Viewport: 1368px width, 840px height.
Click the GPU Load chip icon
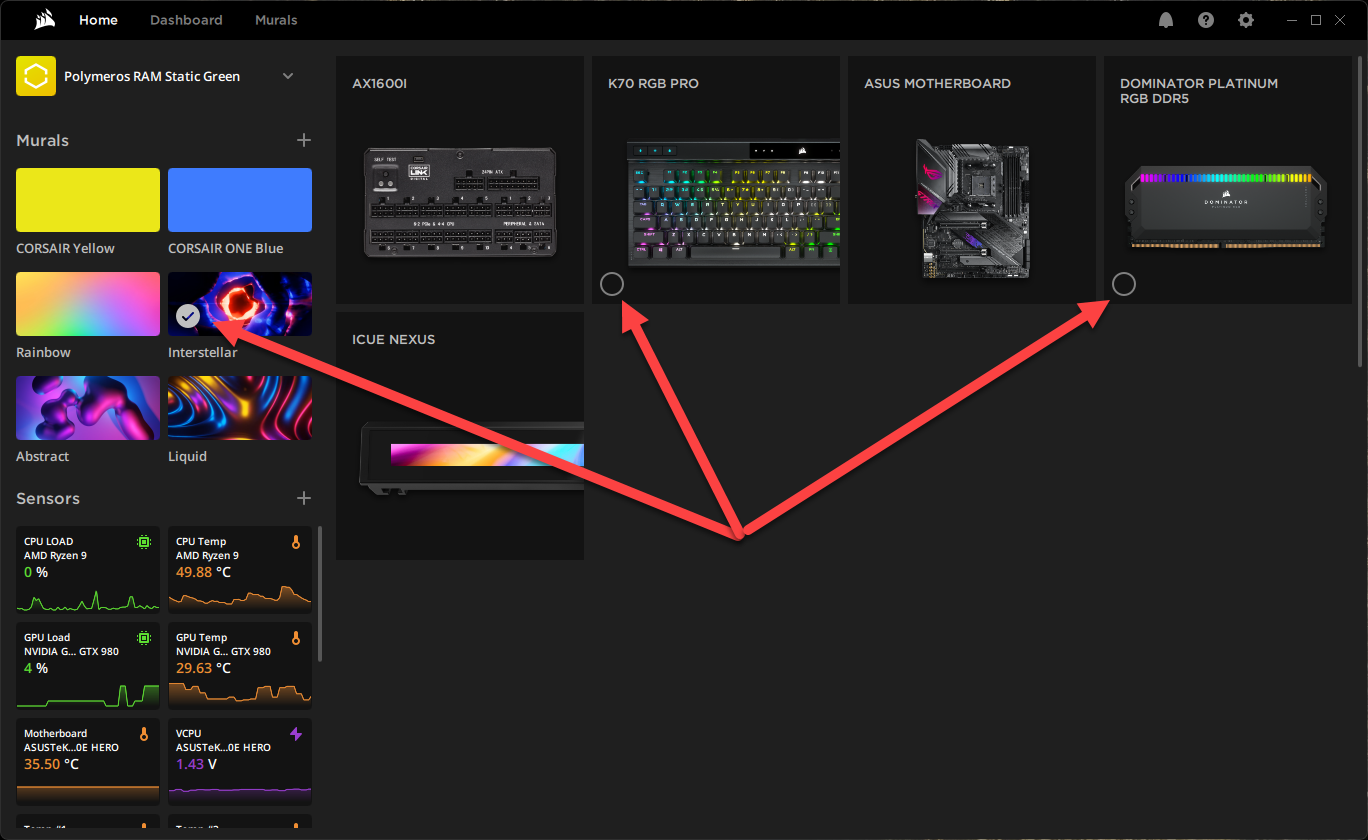pos(144,638)
